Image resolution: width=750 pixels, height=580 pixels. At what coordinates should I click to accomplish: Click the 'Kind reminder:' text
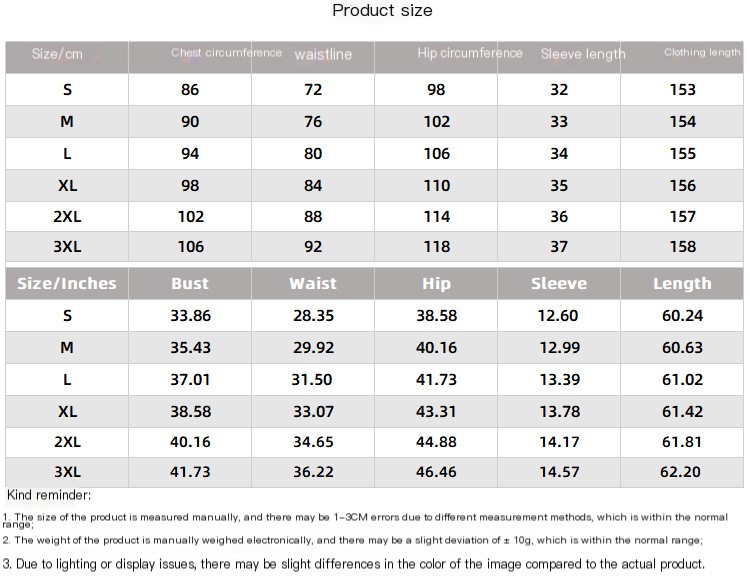(49, 495)
